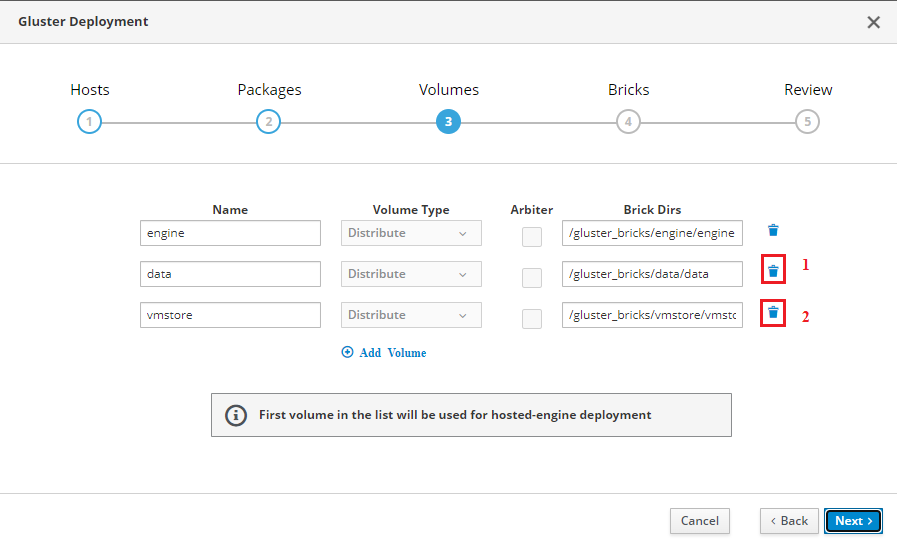Click the Cancel button

tap(700, 521)
